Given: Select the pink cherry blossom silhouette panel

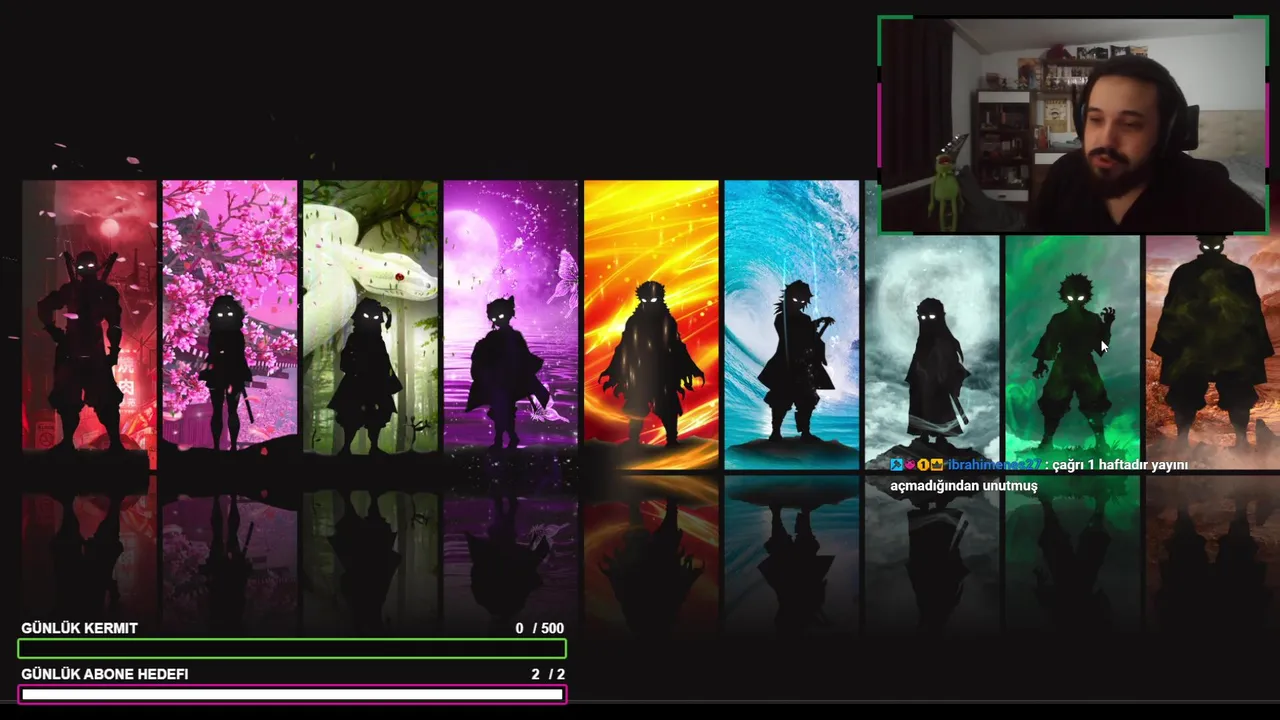Looking at the screenshot, I should (x=230, y=324).
